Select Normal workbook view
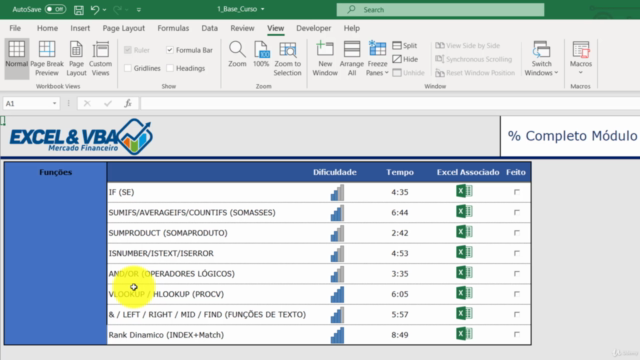Viewport: 640px width, 360px height. click(x=17, y=58)
